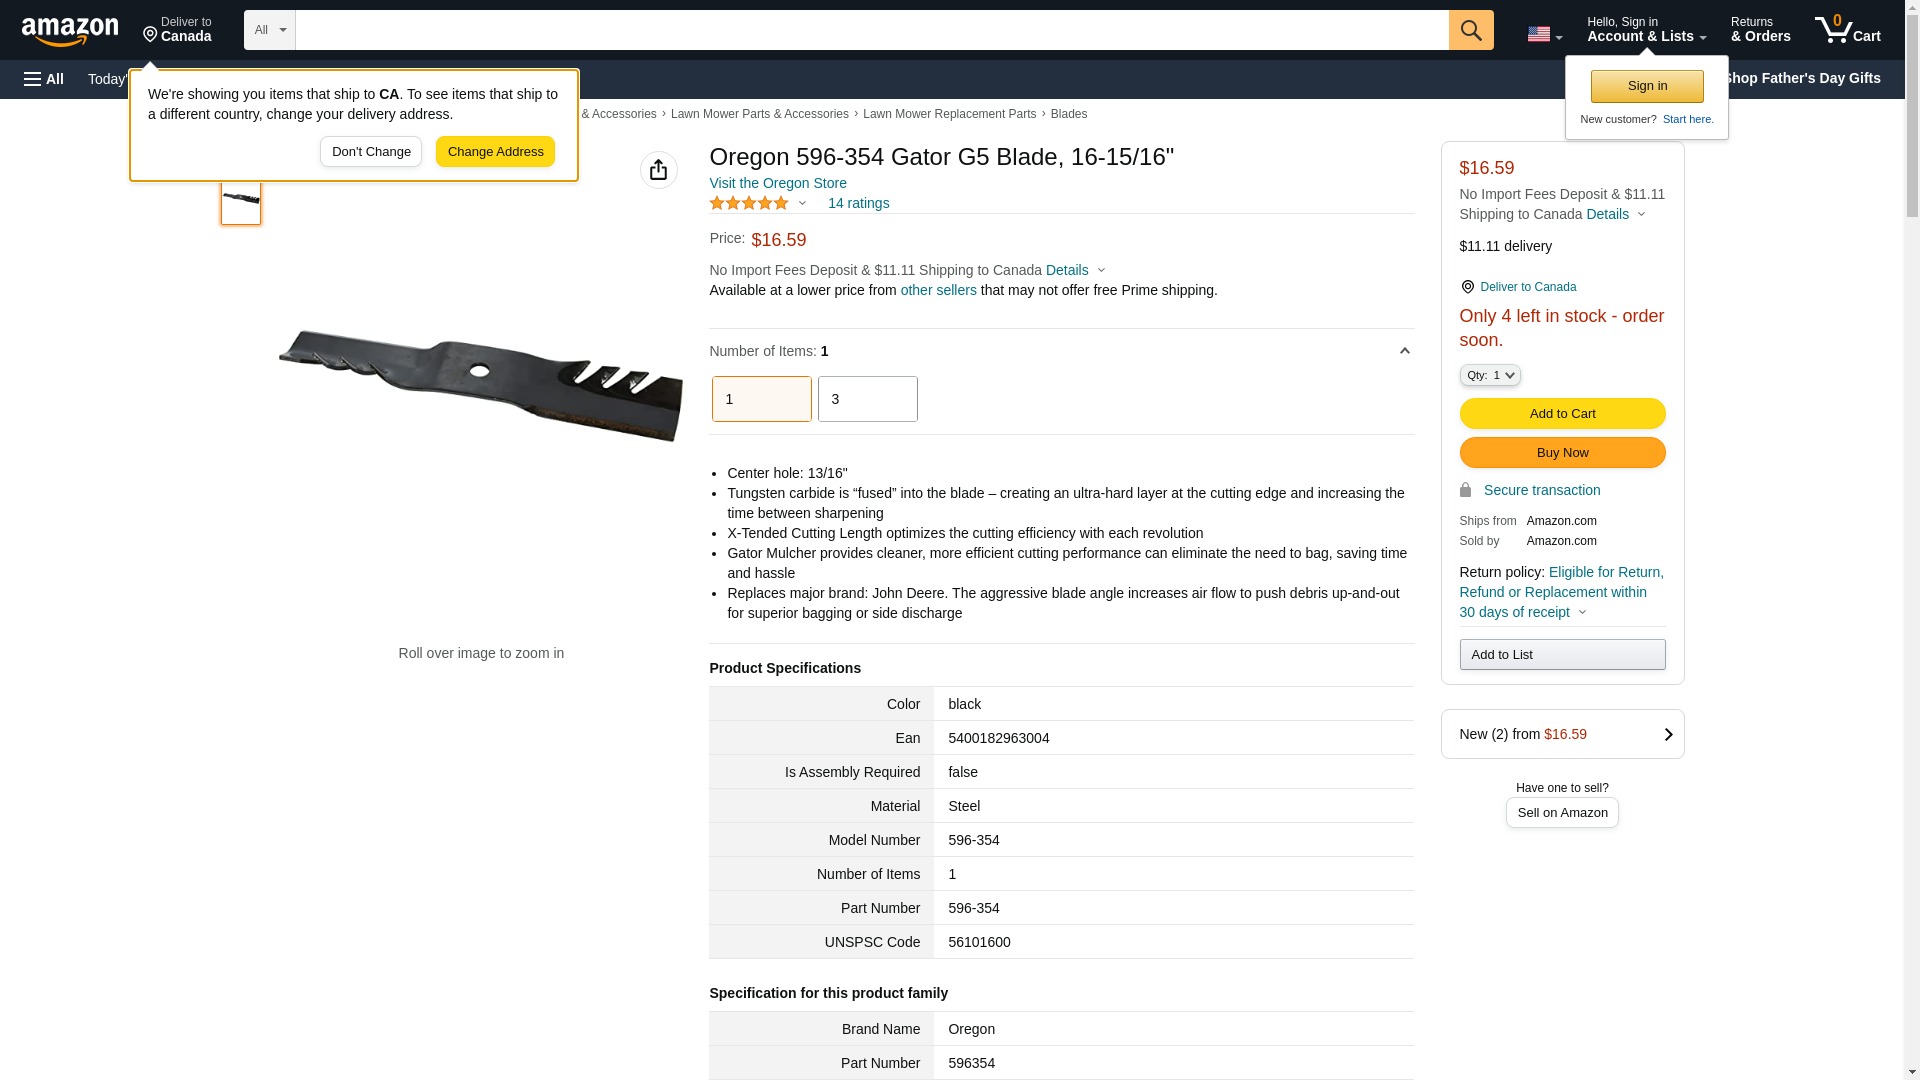Open the Blades breadcrumb category
Screen dimensions: 1920x1080
[1068, 114]
